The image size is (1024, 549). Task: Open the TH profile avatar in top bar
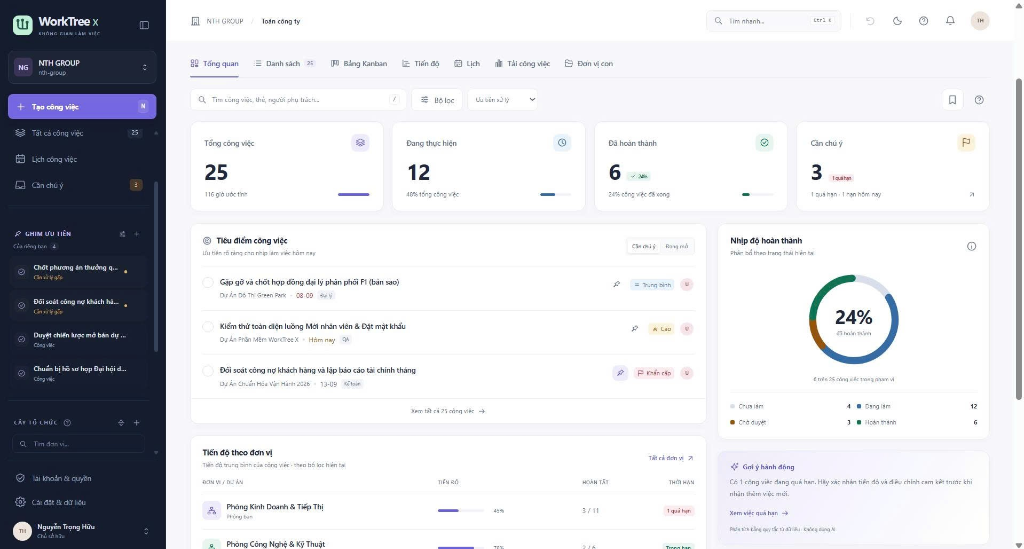980,21
